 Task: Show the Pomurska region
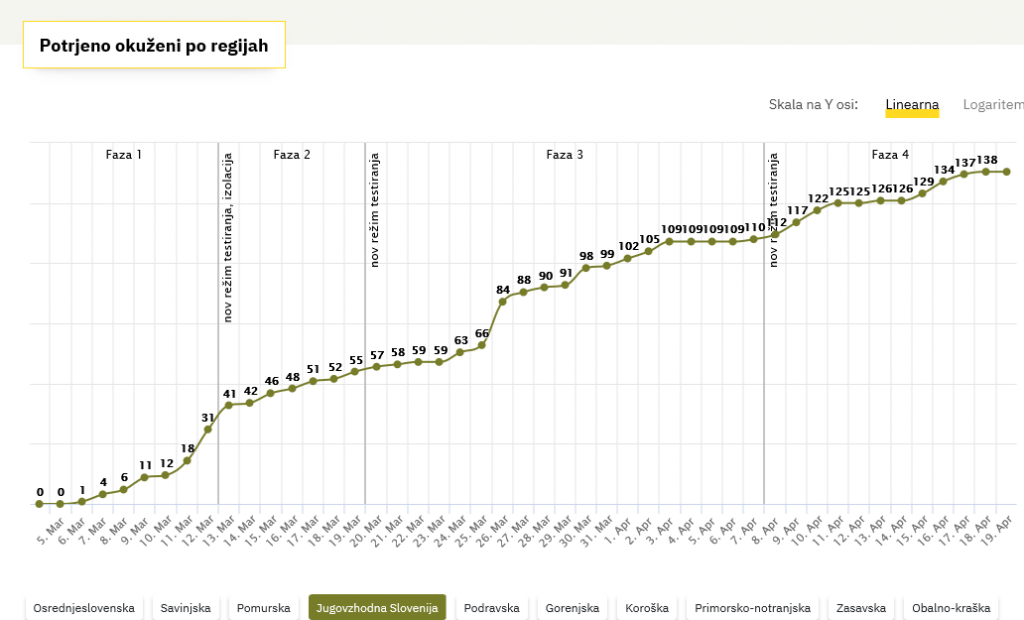pyautogui.click(x=263, y=608)
